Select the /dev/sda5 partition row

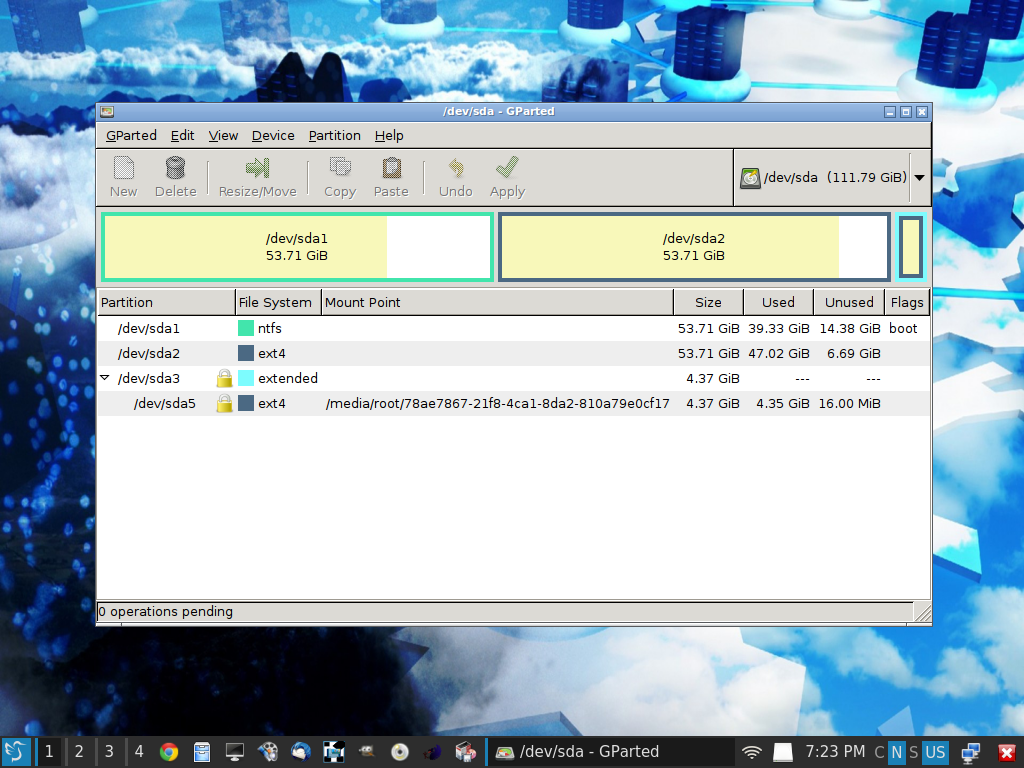pos(513,403)
